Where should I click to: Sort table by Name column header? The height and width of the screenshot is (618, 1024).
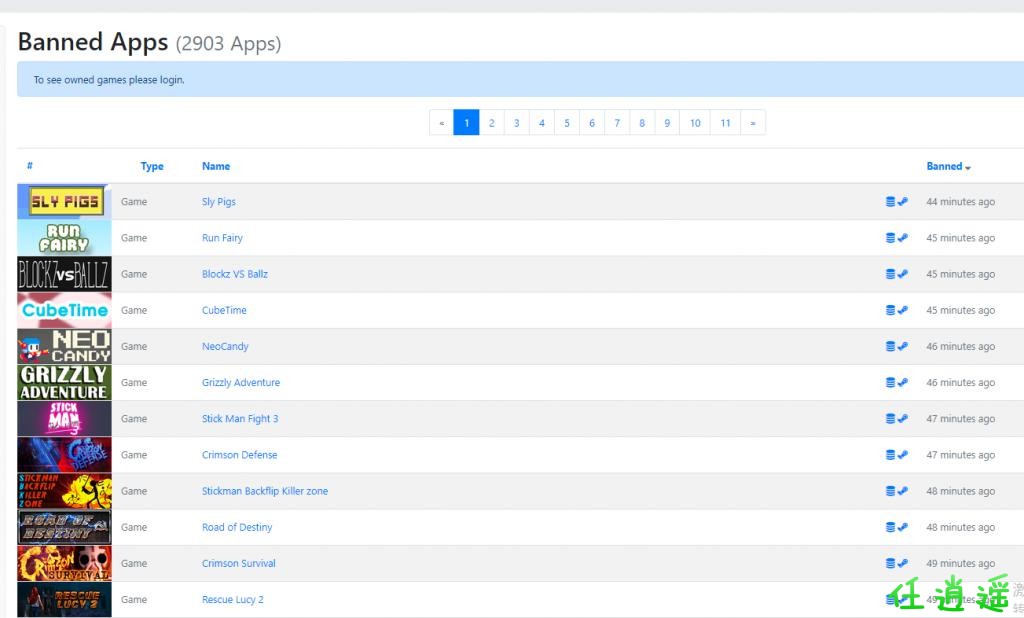coord(216,166)
